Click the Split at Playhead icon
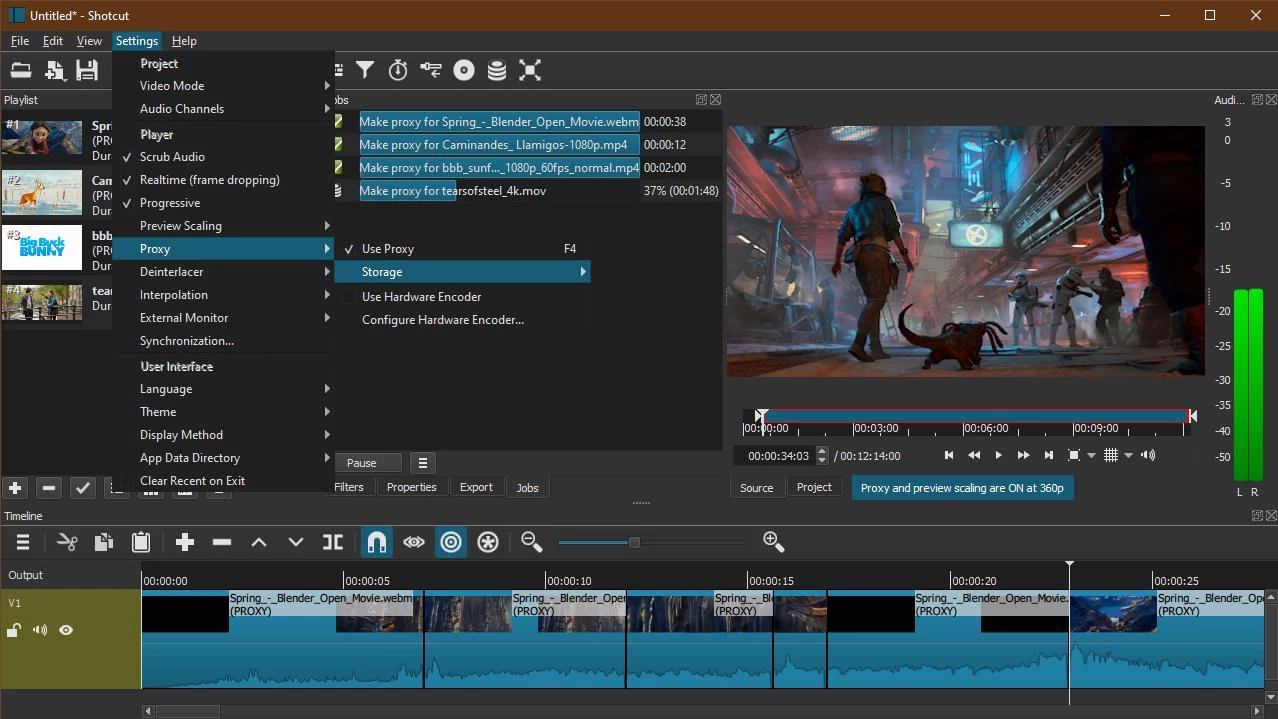The width and height of the screenshot is (1278, 719). [333, 542]
